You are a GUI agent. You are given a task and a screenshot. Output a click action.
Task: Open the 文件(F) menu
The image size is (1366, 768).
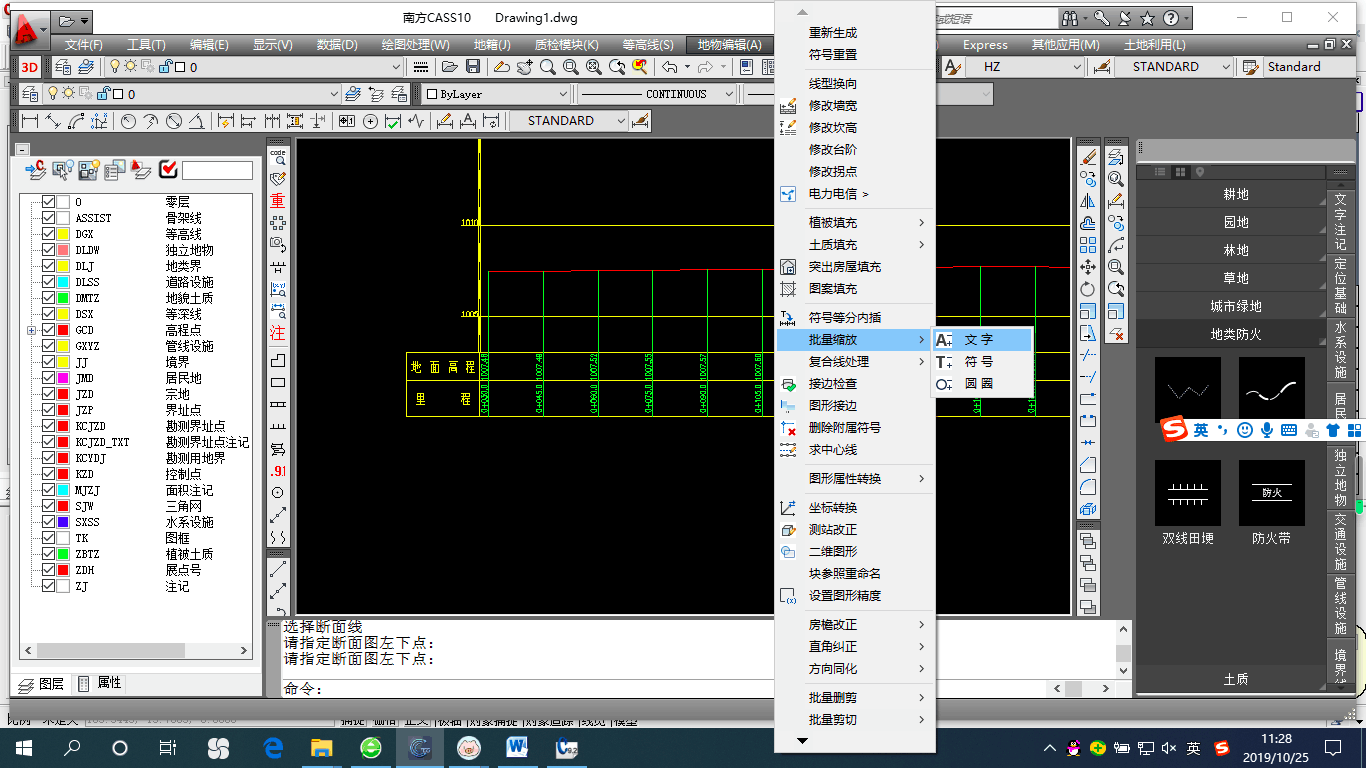pyautogui.click(x=84, y=45)
